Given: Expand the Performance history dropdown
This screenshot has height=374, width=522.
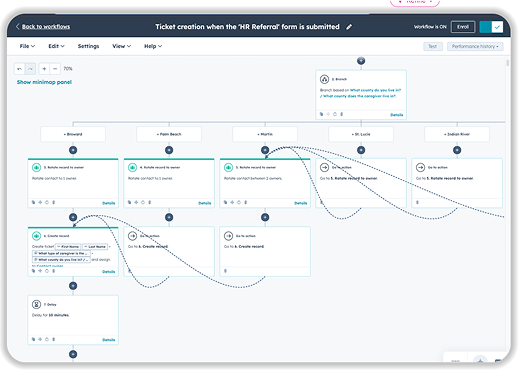Looking at the screenshot, I should pos(475,46).
